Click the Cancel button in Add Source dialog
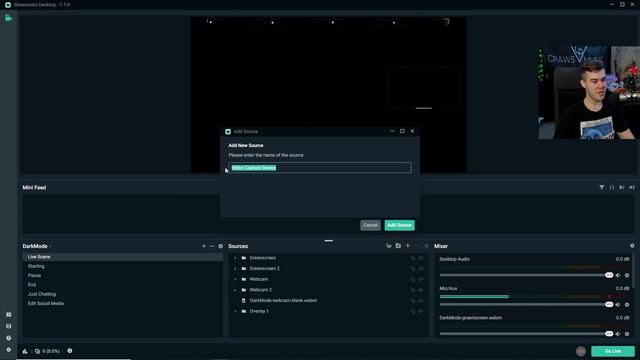The width and height of the screenshot is (640, 360). (370, 225)
